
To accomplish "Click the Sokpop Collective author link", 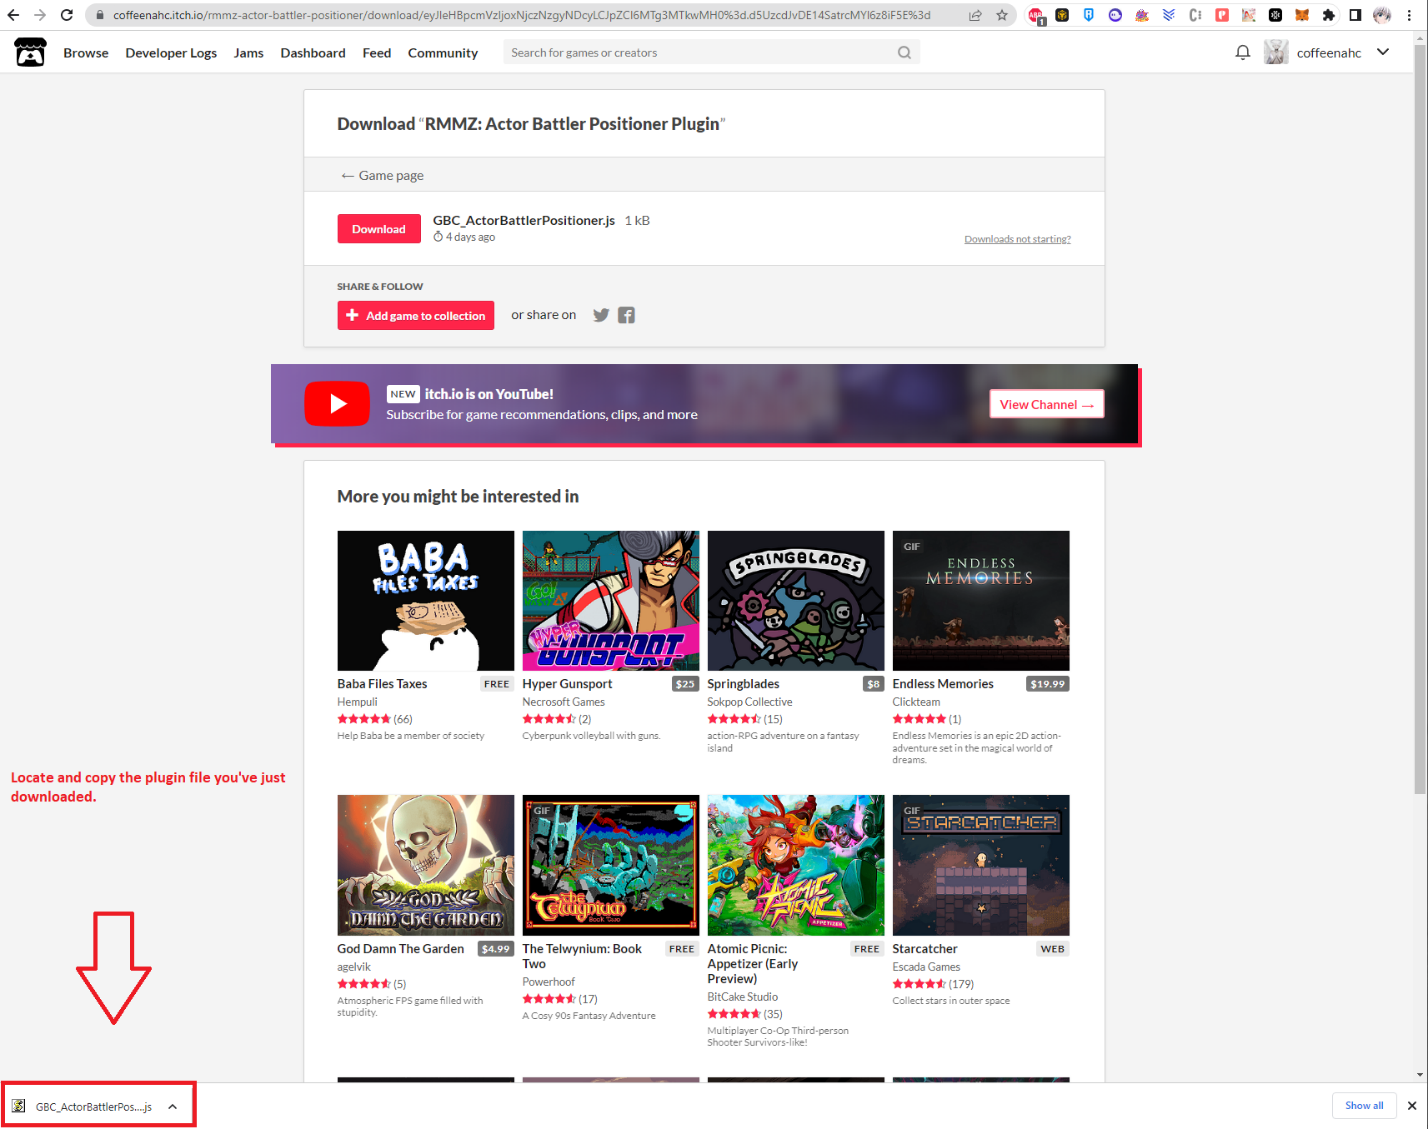I will click(750, 702).
